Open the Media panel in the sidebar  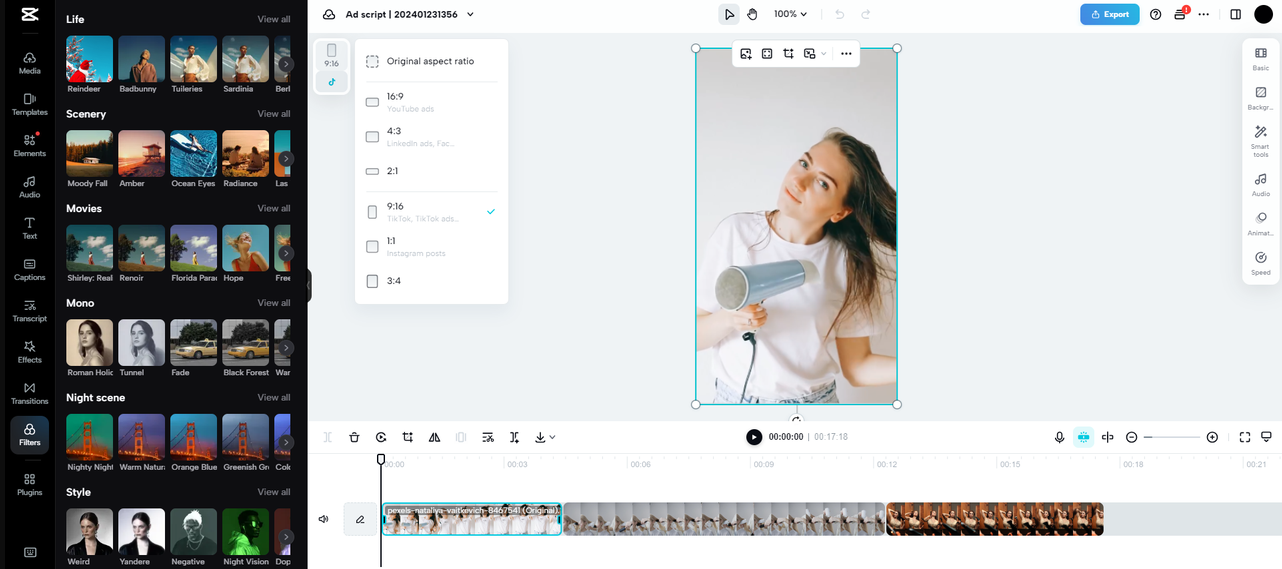(x=30, y=63)
